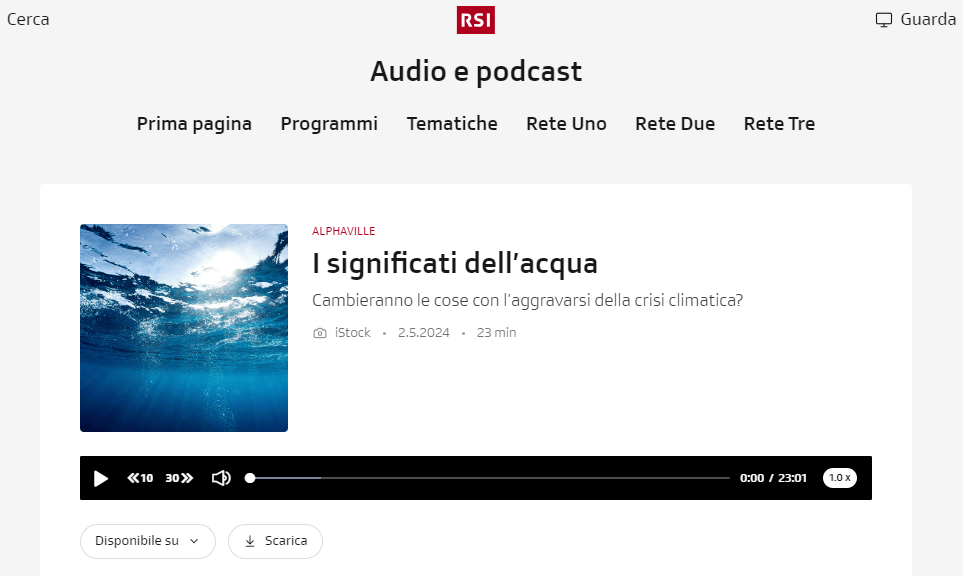Play the podcast episode
The width and height of the screenshot is (963, 576).
point(101,478)
